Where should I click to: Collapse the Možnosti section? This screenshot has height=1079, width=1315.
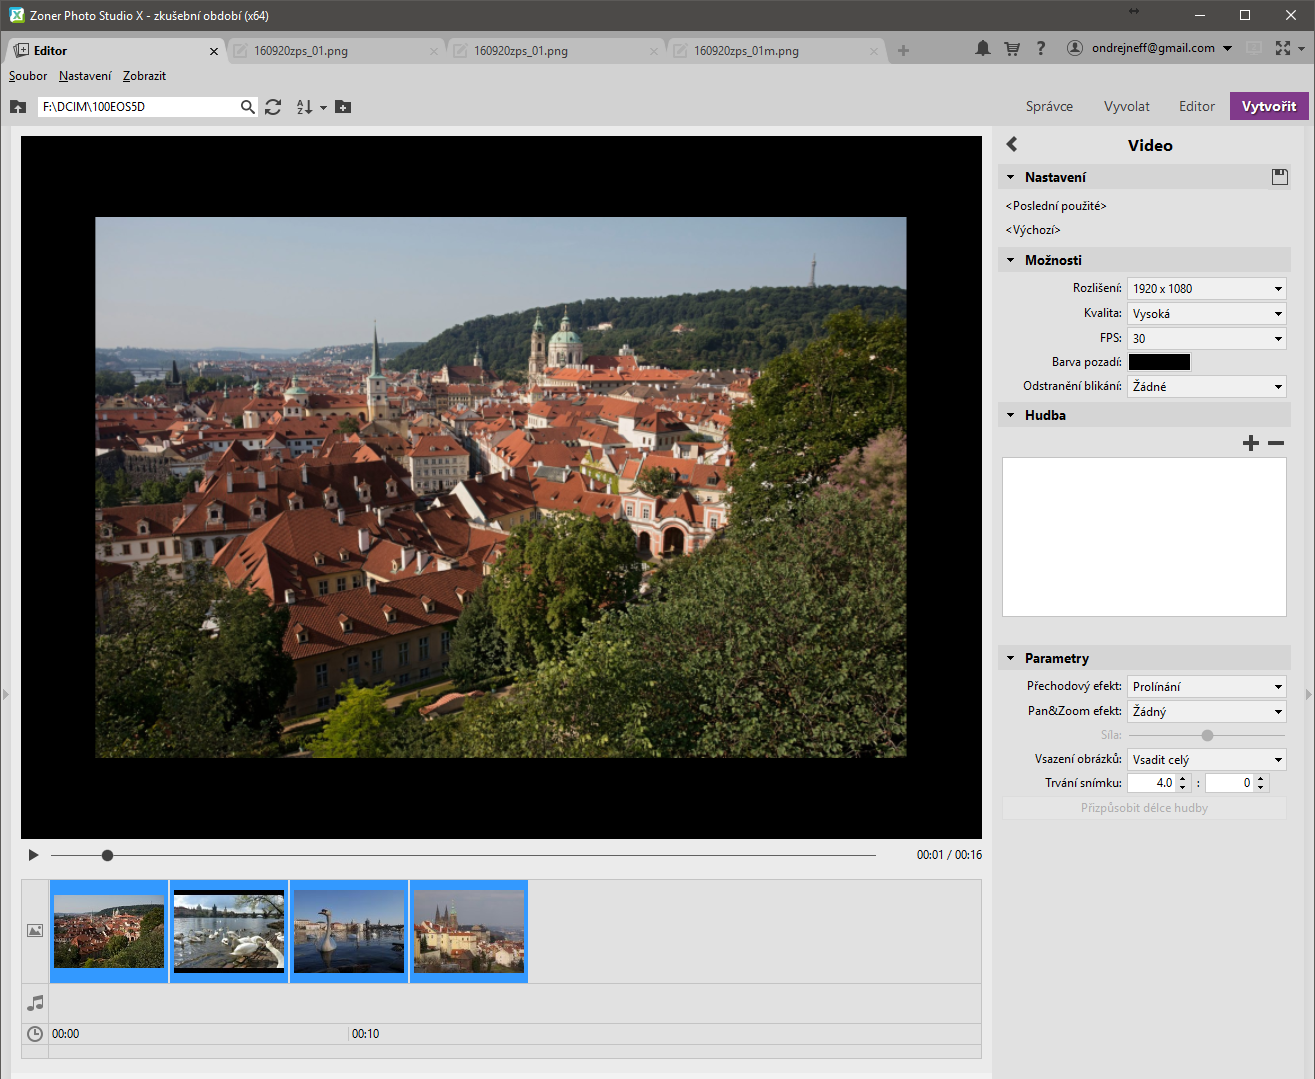coord(1011,260)
